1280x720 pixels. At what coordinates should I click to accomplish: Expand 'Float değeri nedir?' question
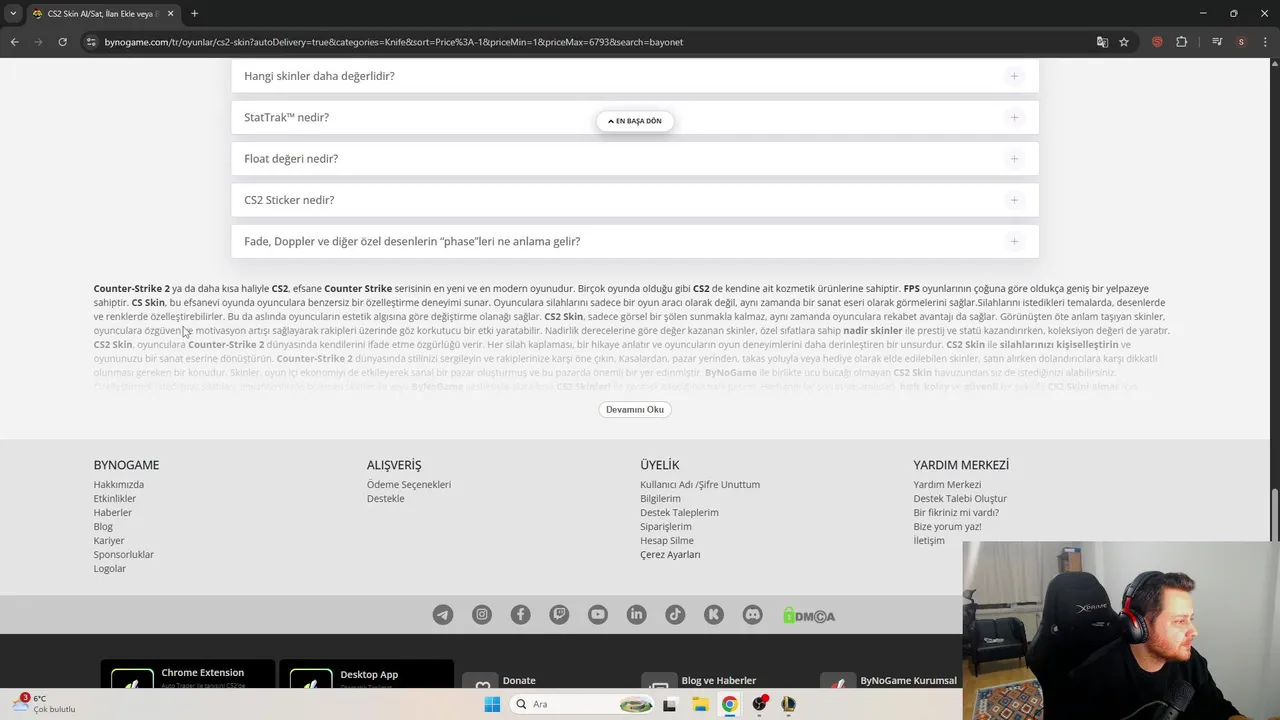635,158
